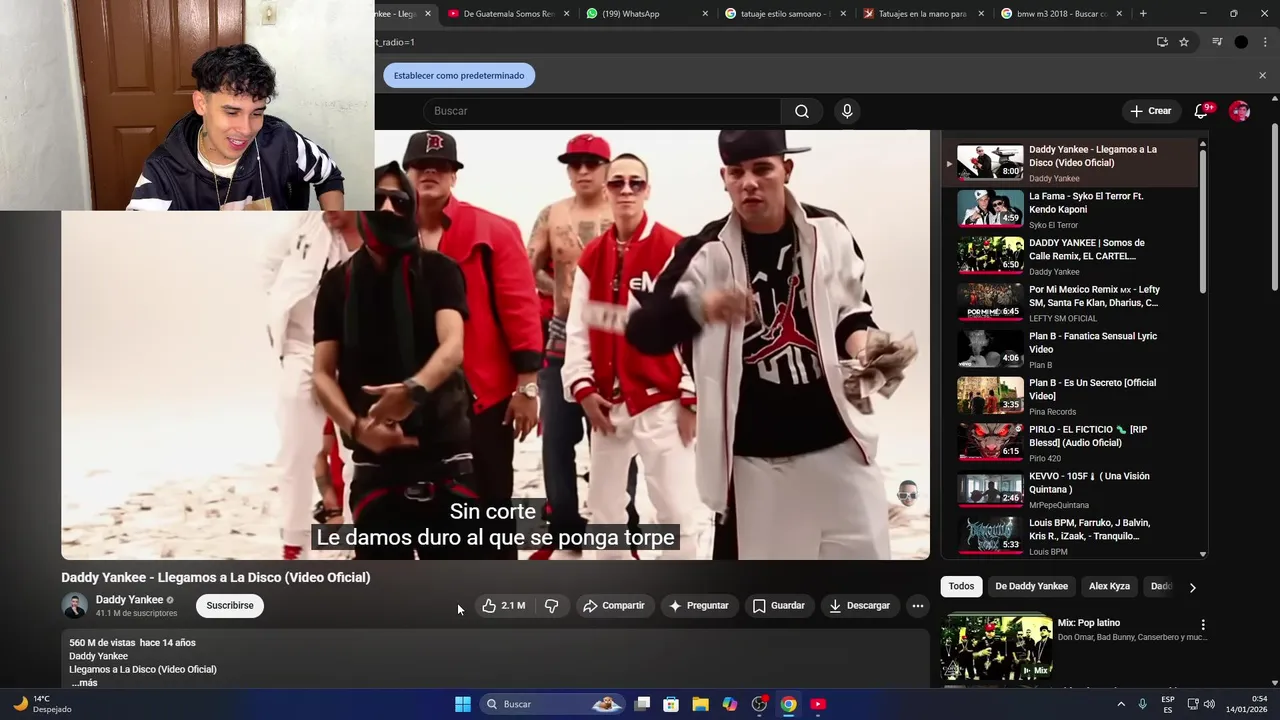Show next category chips with arrow

click(1192, 587)
